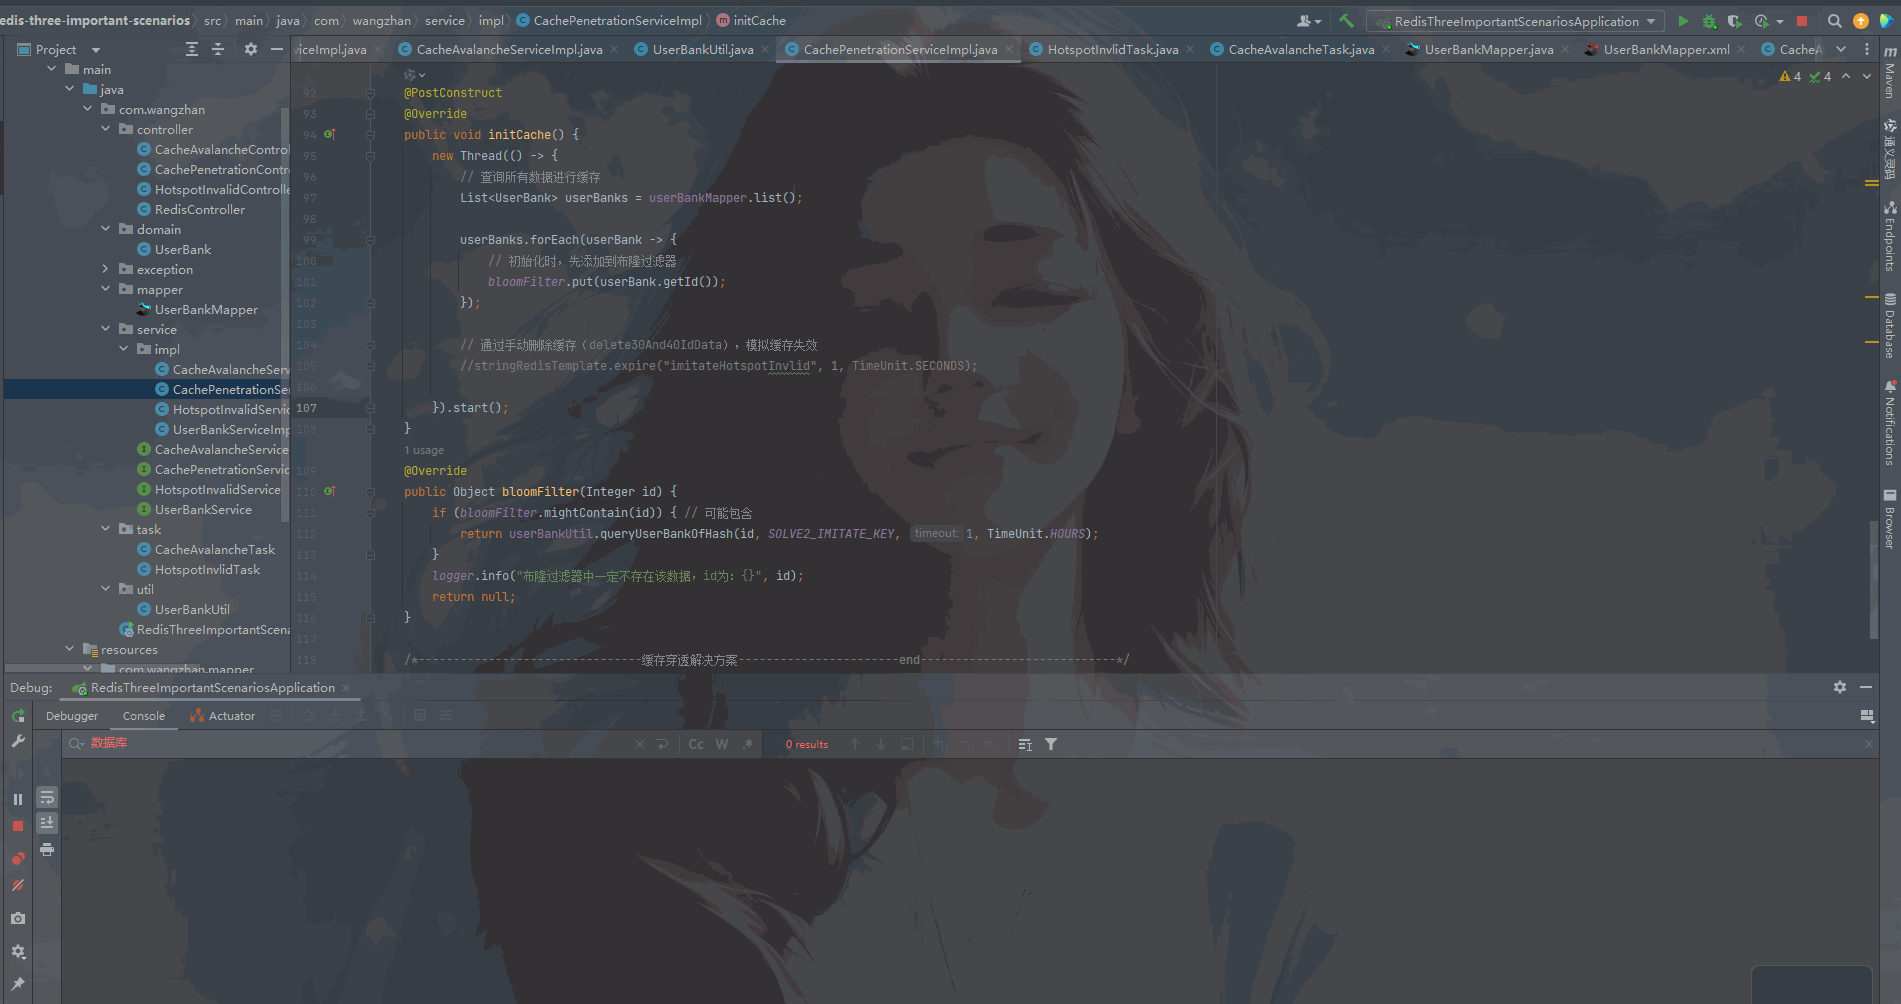Image resolution: width=1901 pixels, height=1004 pixels.
Task: Click the Build Project hammer icon
Action: click(x=1346, y=21)
